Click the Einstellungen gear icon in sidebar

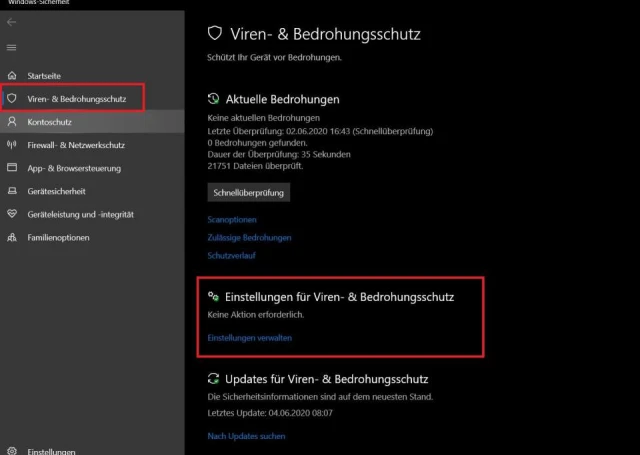(12, 451)
